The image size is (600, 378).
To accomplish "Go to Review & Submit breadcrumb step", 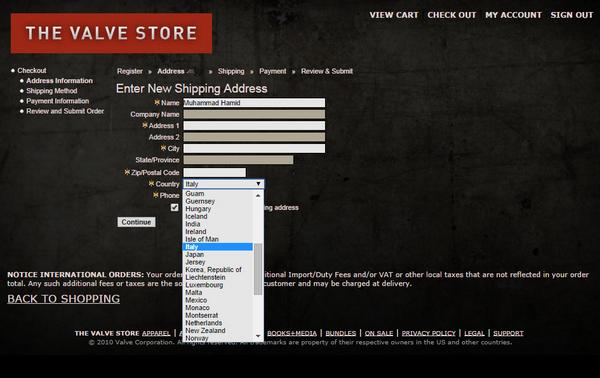I will 327,71.
